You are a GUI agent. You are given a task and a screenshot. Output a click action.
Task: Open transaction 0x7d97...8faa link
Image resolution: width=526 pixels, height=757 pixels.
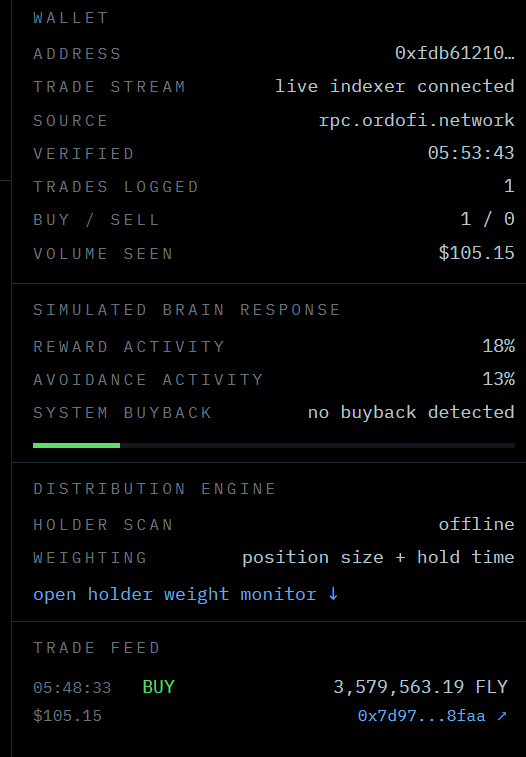pyautogui.click(x=432, y=715)
